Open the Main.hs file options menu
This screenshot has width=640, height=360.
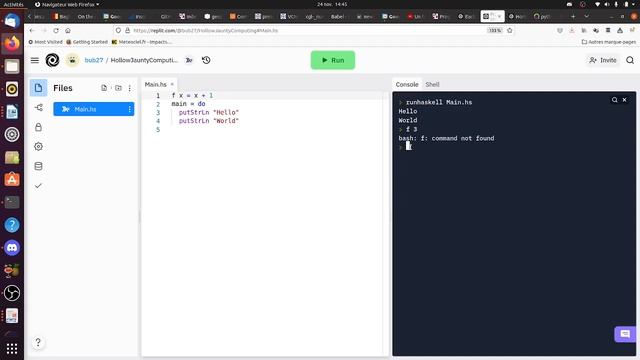click(x=130, y=109)
